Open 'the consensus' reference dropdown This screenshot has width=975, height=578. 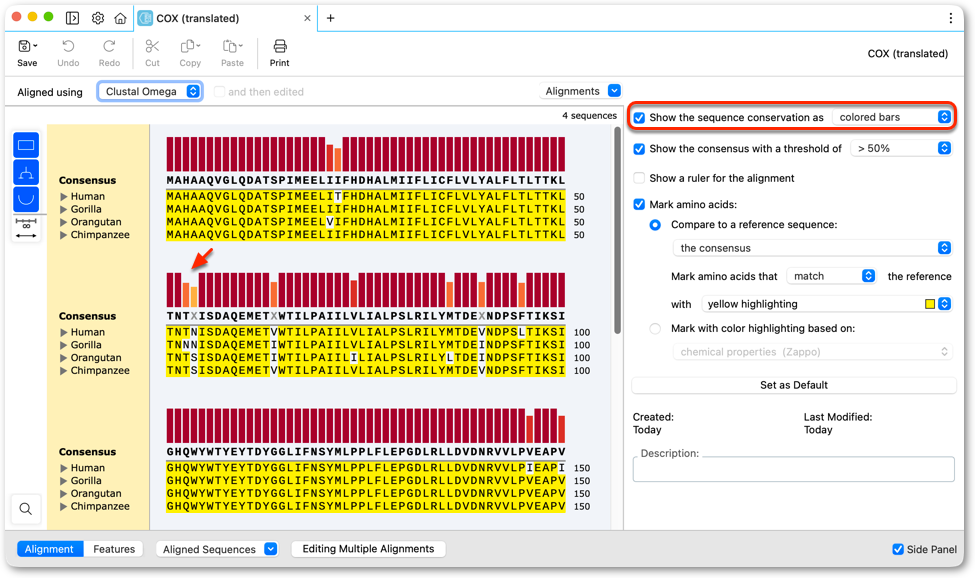point(811,247)
